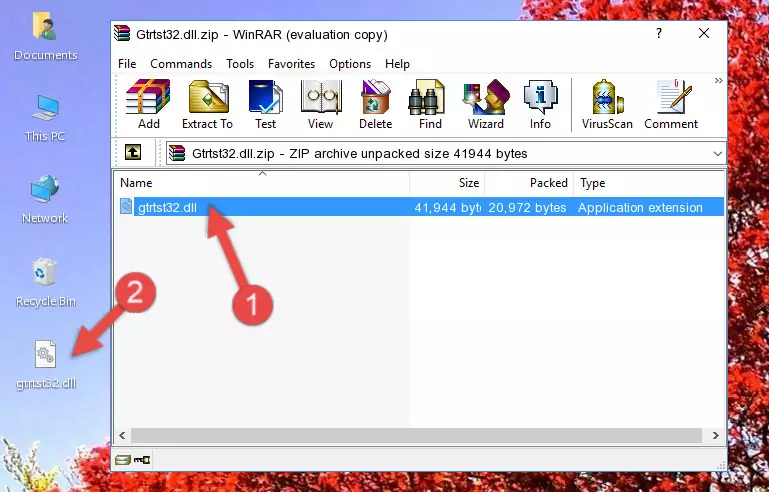Open the Tools menu
This screenshot has height=492, width=769.
coord(240,64)
